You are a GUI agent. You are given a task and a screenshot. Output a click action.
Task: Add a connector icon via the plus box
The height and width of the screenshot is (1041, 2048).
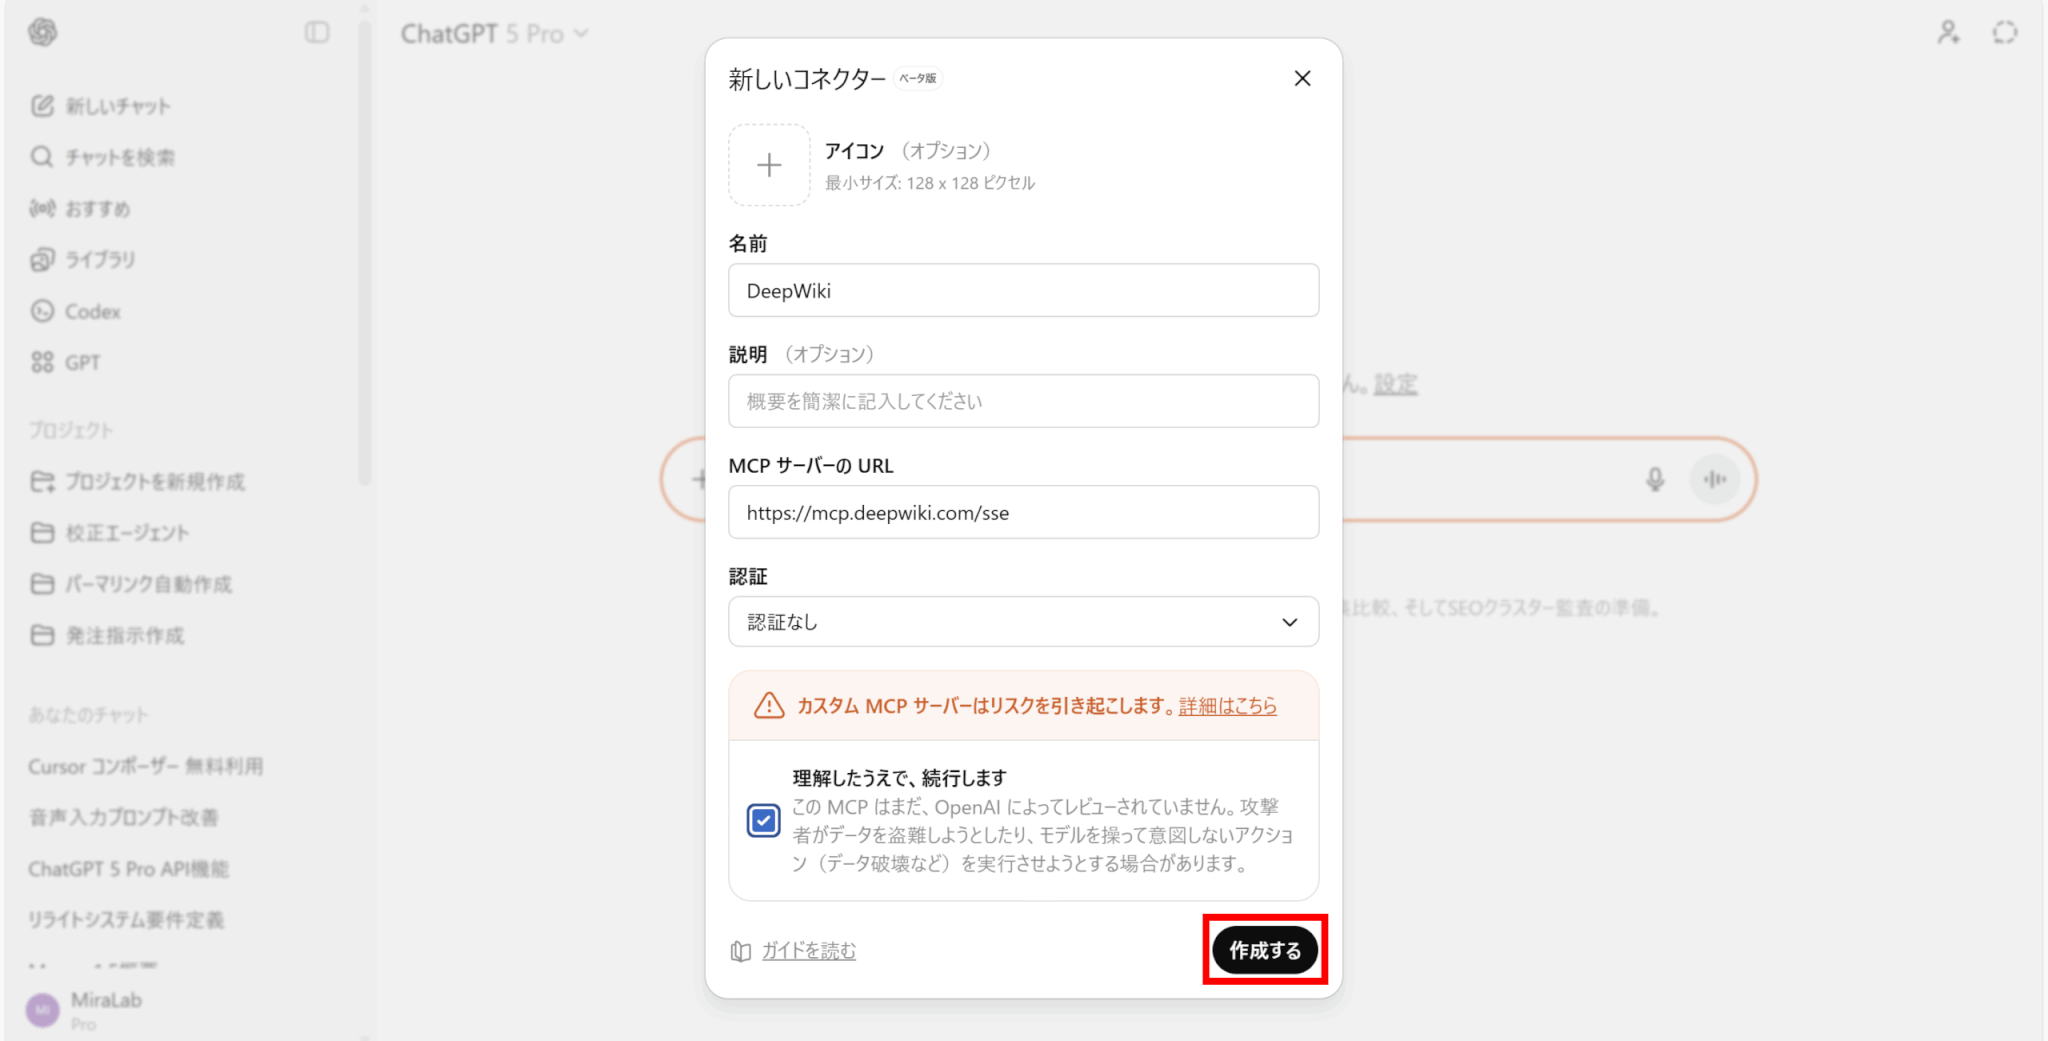[769, 165]
